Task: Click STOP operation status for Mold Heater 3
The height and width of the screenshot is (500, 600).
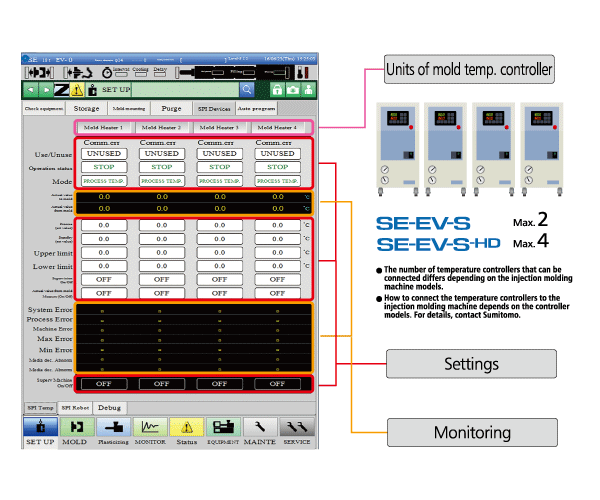Action: pyautogui.click(x=220, y=167)
